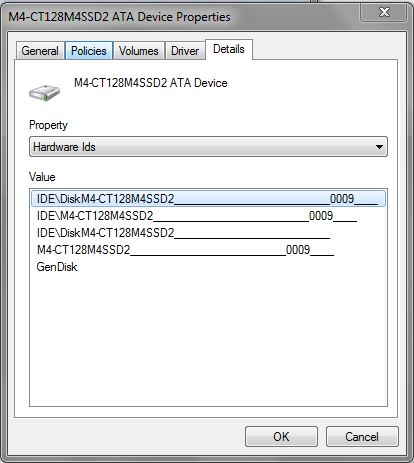
Task: Close the Device Properties window
Action: [x=384, y=12]
